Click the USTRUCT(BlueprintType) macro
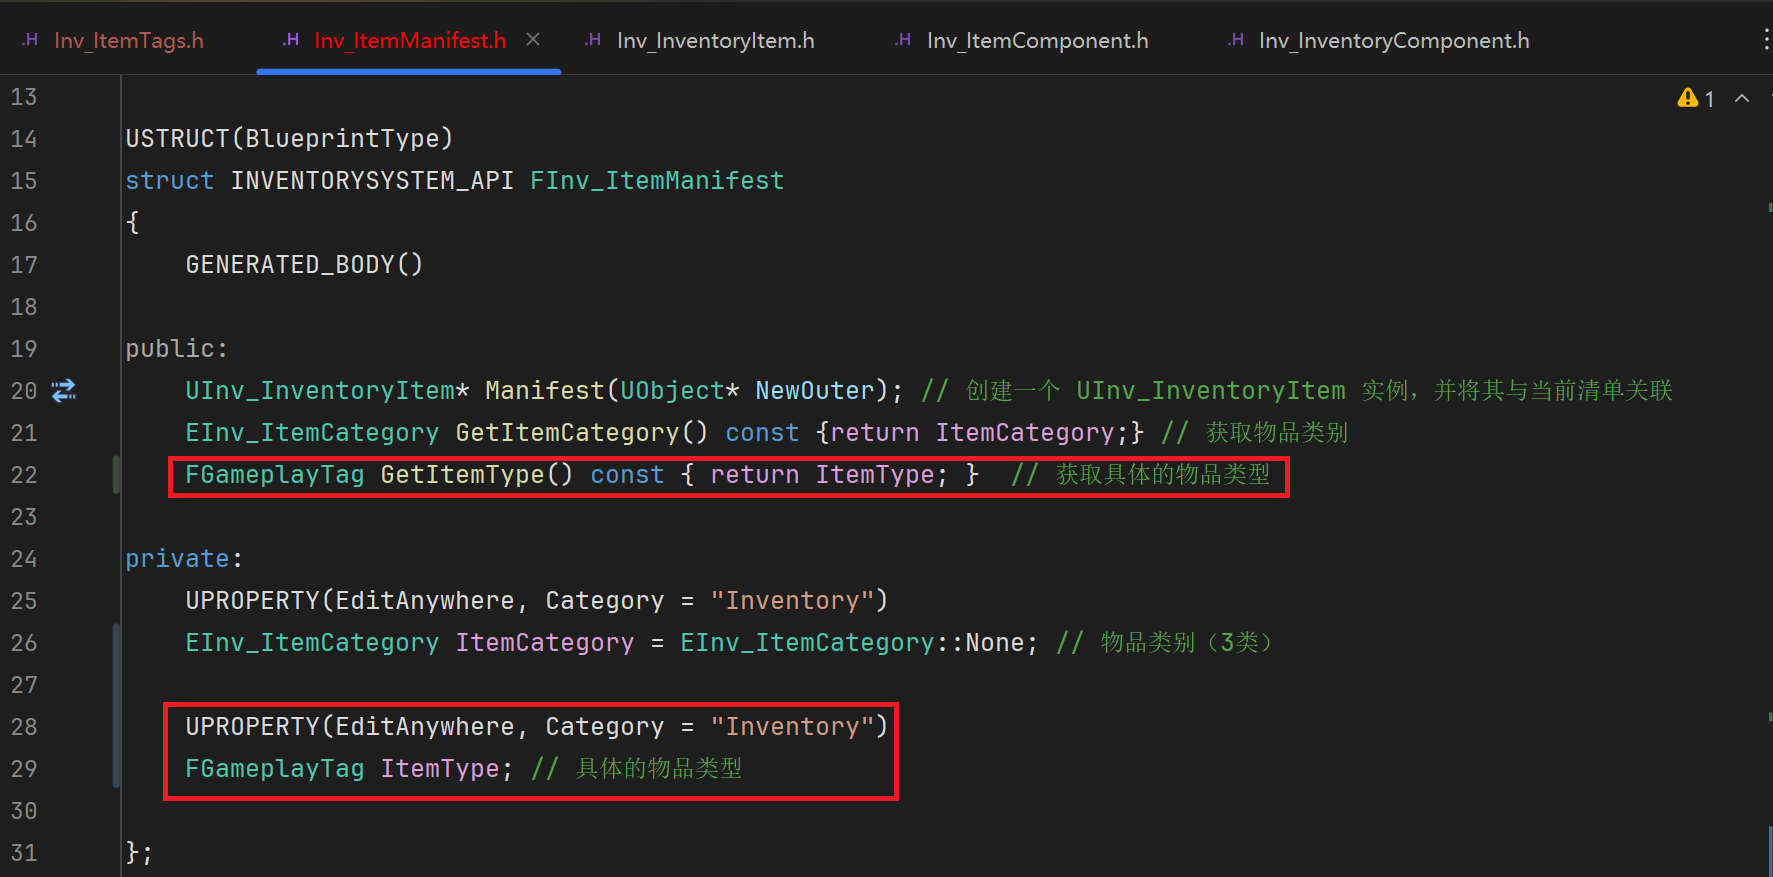This screenshot has width=1773, height=877. coord(289,139)
